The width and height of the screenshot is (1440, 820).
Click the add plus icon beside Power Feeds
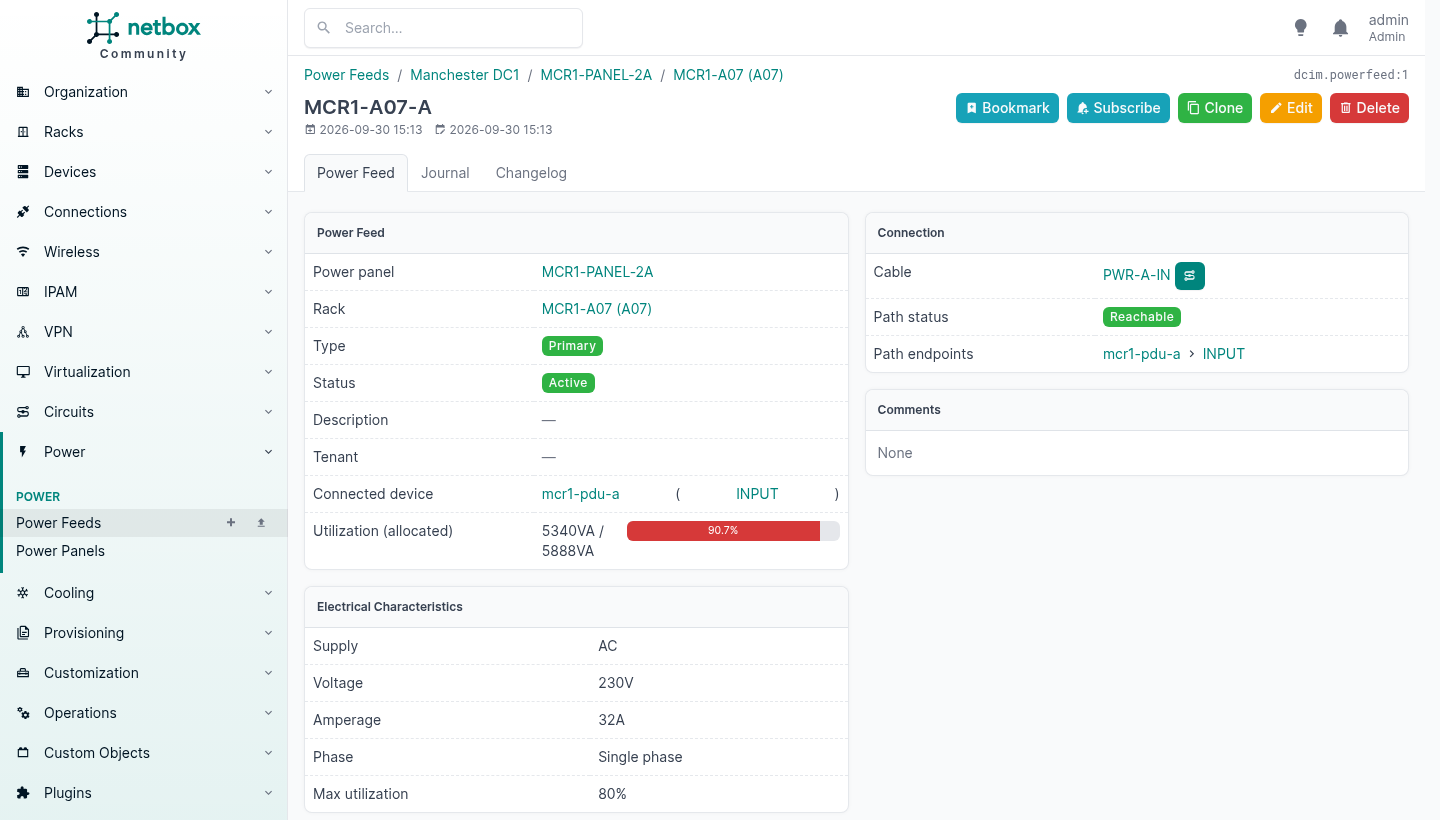[x=231, y=522]
